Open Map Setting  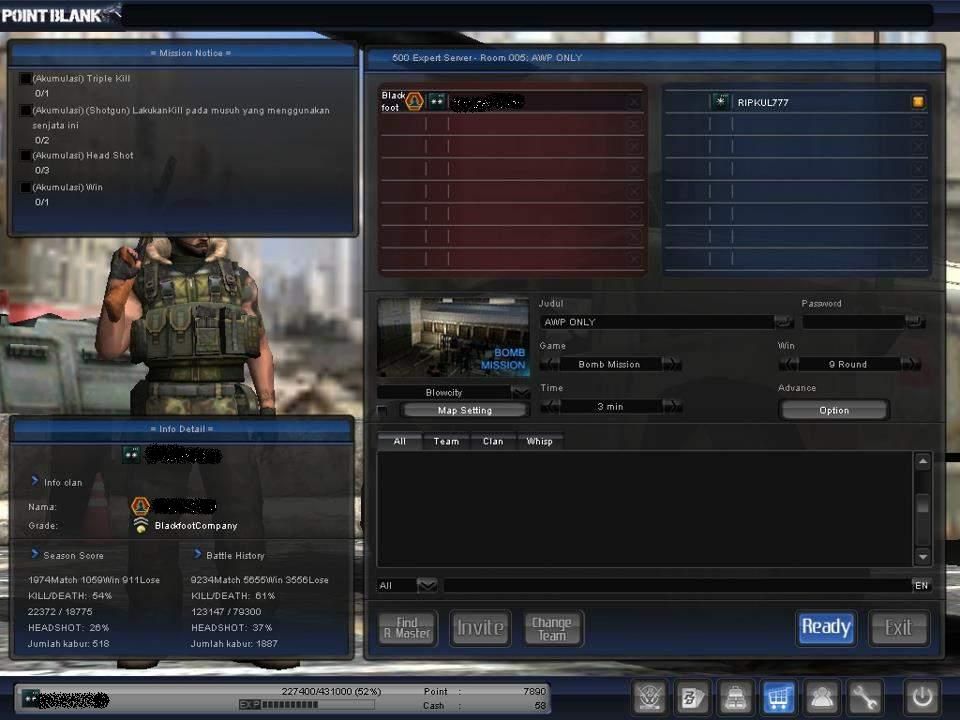(x=465, y=410)
